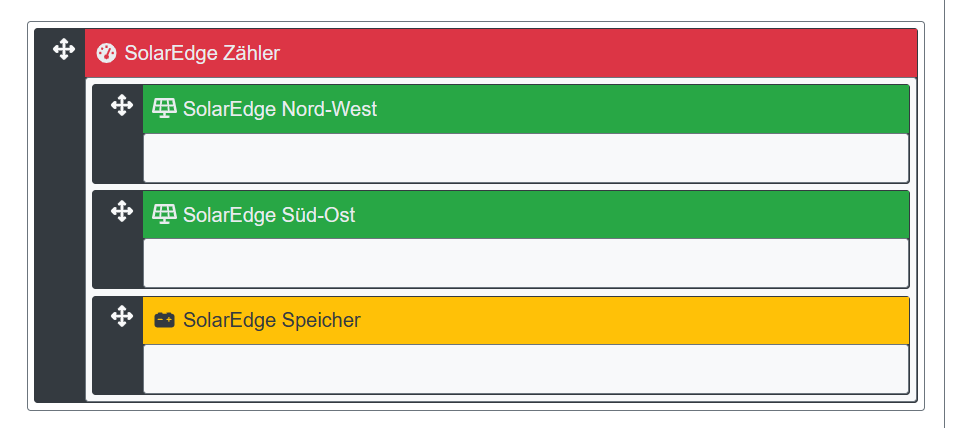The height and width of the screenshot is (428, 976).
Task: Click the empty area under SolarEdge Nord-West
Action: click(525, 158)
